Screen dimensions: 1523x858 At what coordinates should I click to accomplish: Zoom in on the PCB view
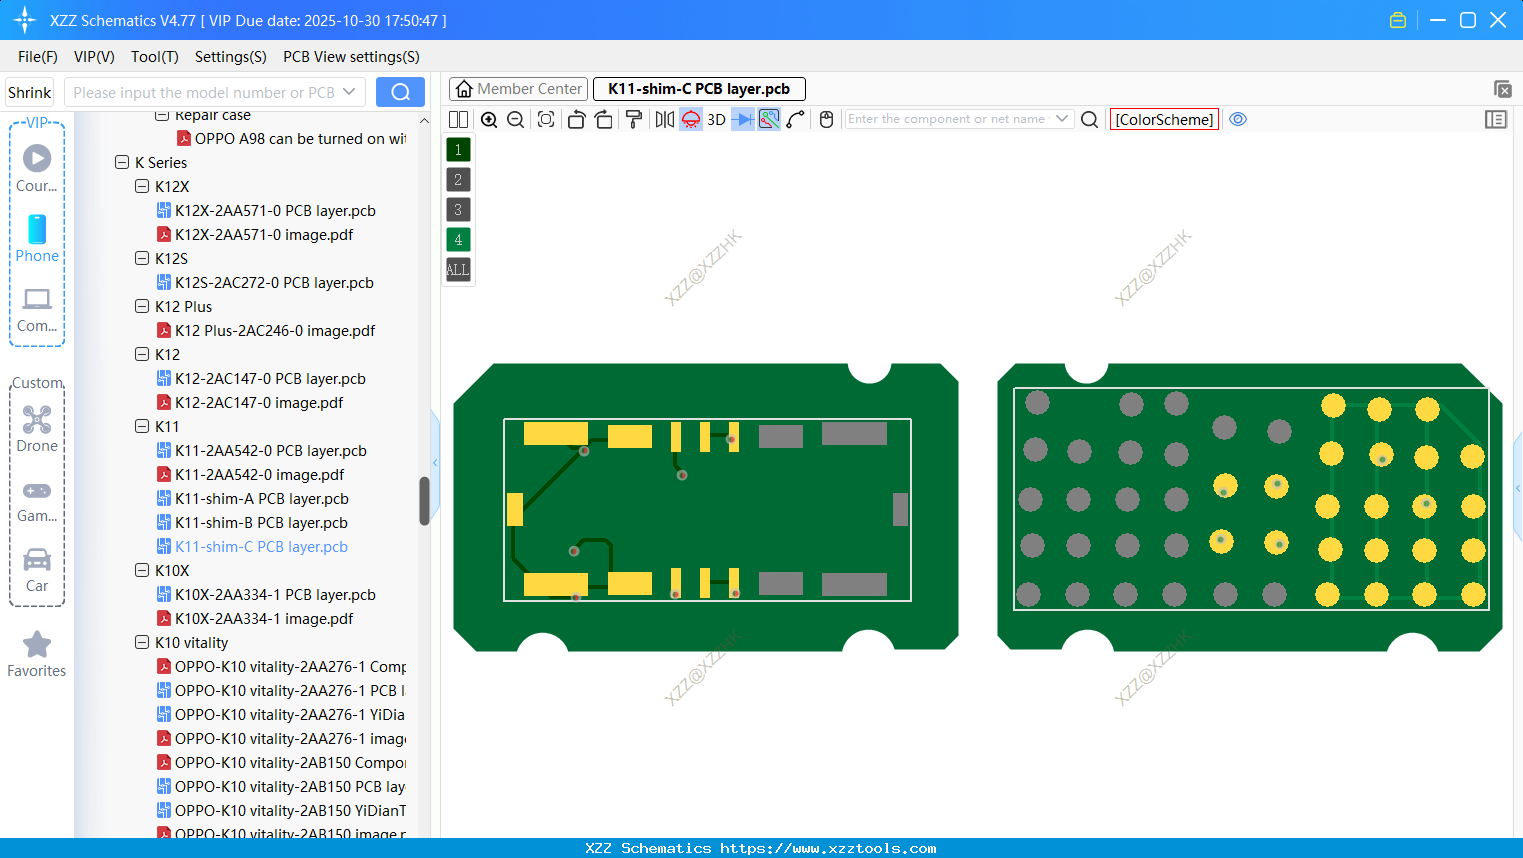pos(489,118)
